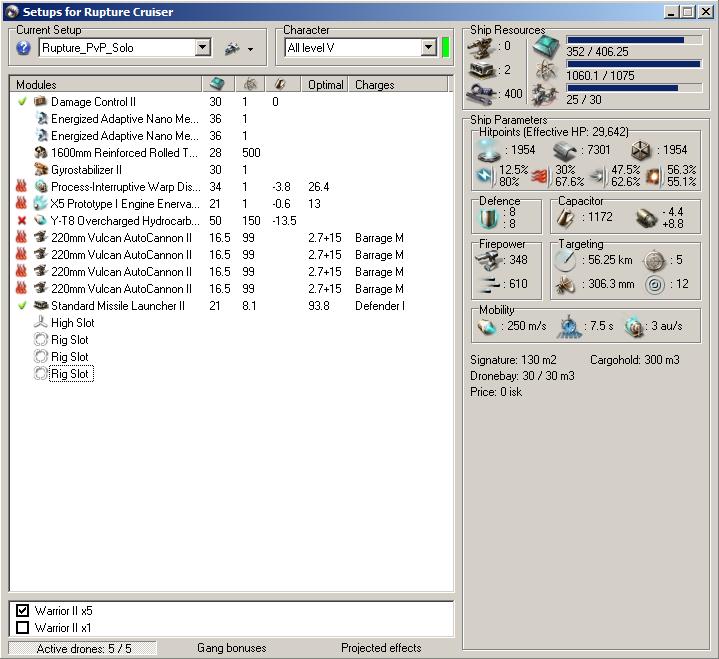Click the calibration icon showing 400

click(x=481, y=94)
